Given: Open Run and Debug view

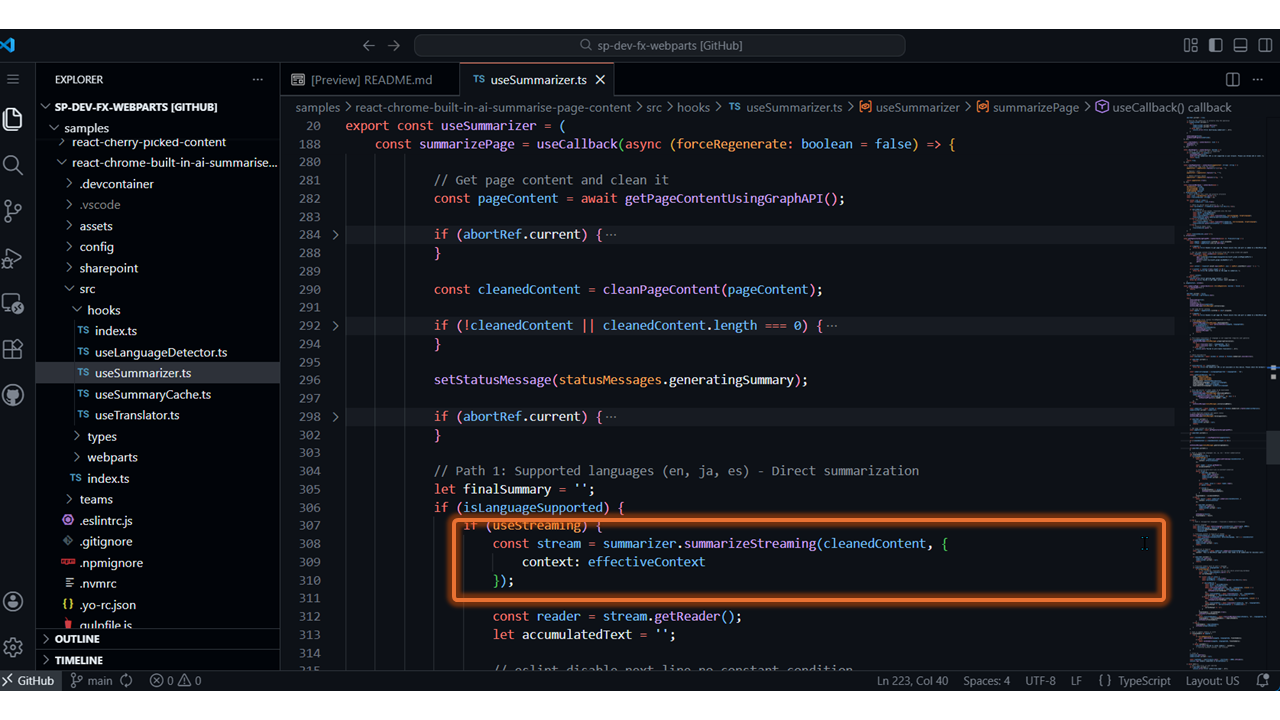Looking at the screenshot, I should [13, 258].
